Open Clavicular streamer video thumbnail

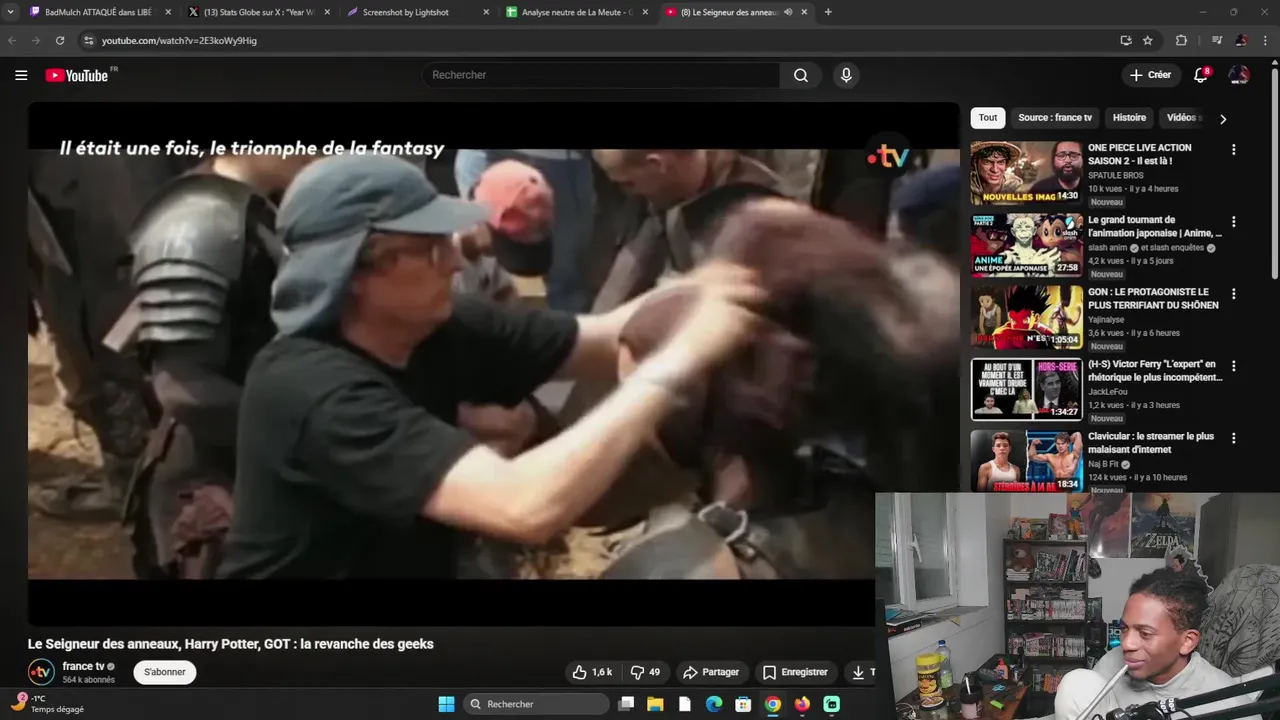coord(1026,461)
